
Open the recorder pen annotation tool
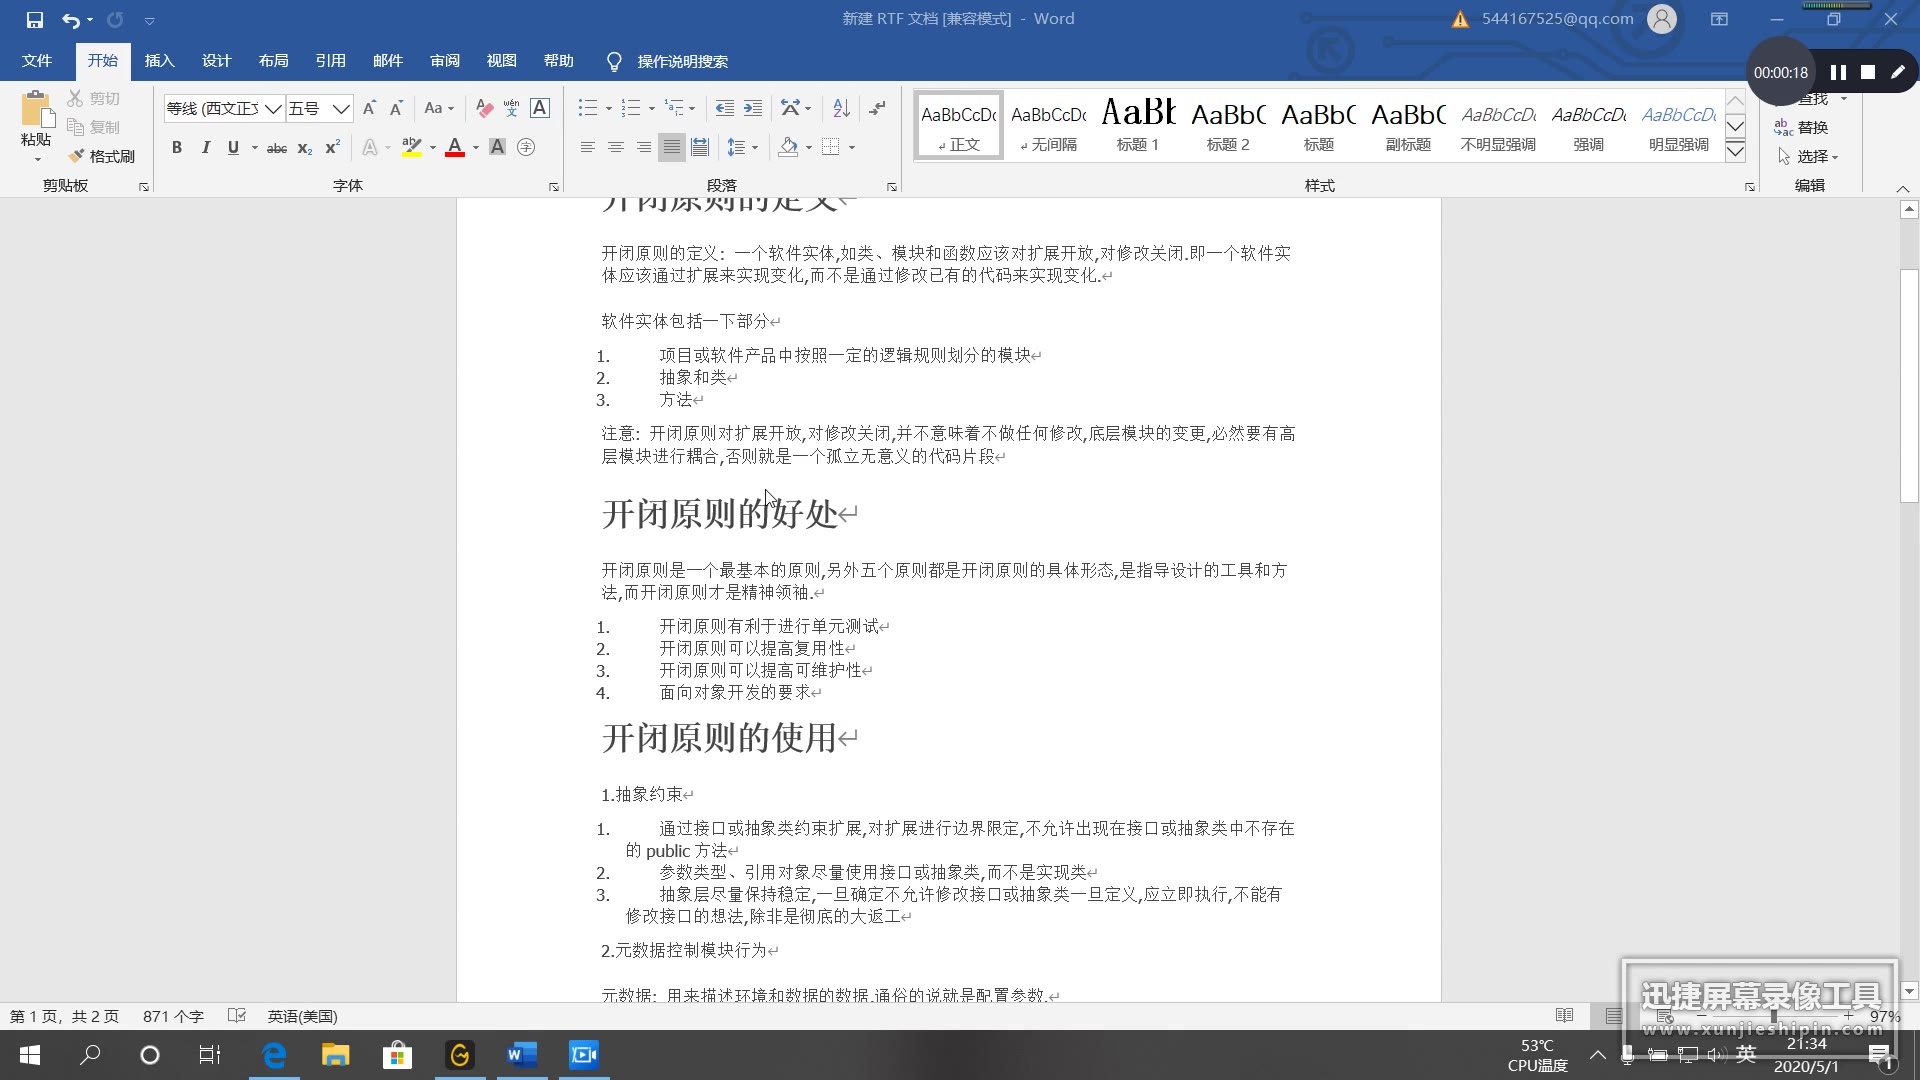coord(1897,72)
